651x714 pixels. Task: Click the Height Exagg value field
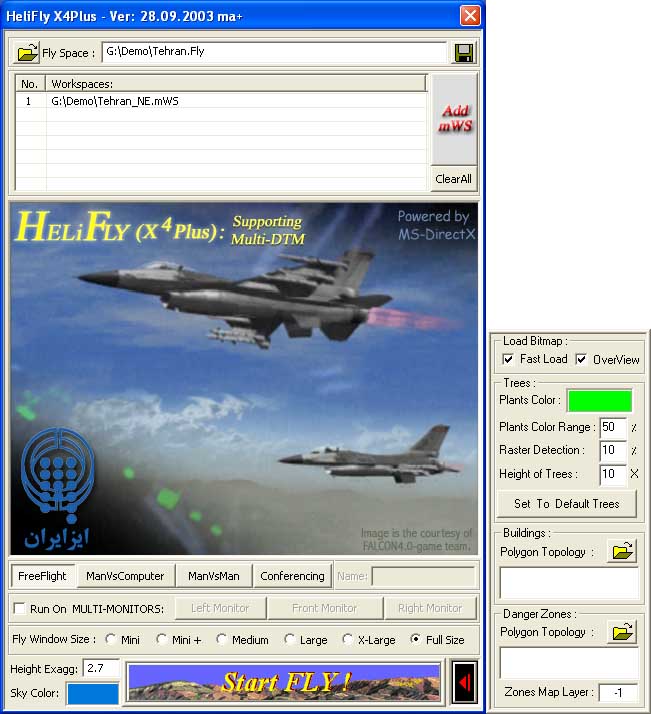coord(101,668)
